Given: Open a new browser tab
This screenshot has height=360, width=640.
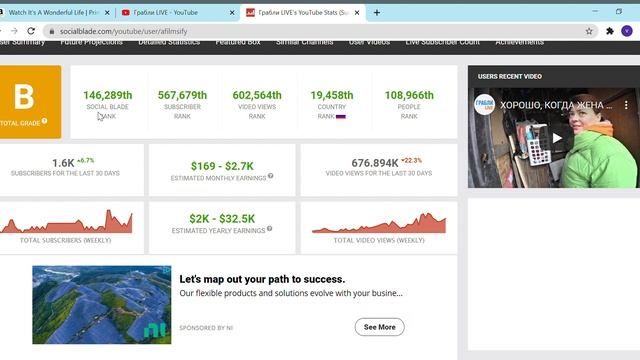Looking at the screenshot, I should click(x=377, y=13).
